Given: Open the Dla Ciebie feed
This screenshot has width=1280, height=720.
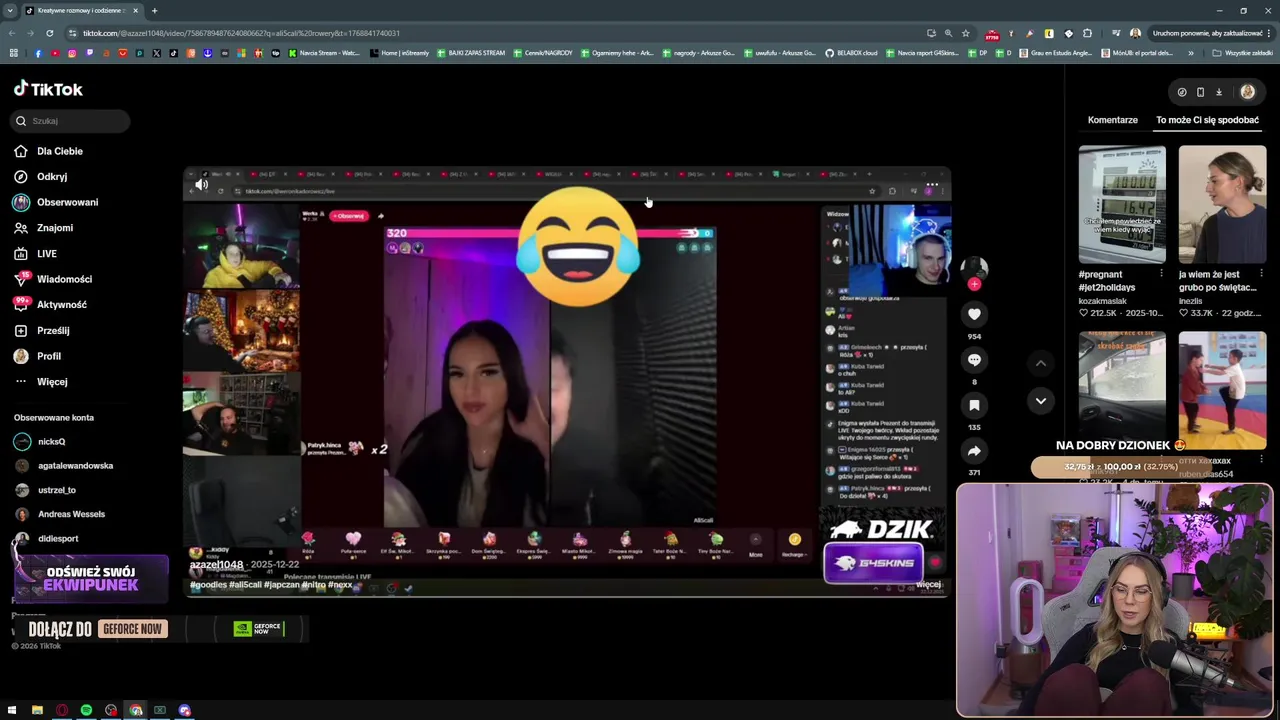Looking at the screenshot, I should 60,151.
